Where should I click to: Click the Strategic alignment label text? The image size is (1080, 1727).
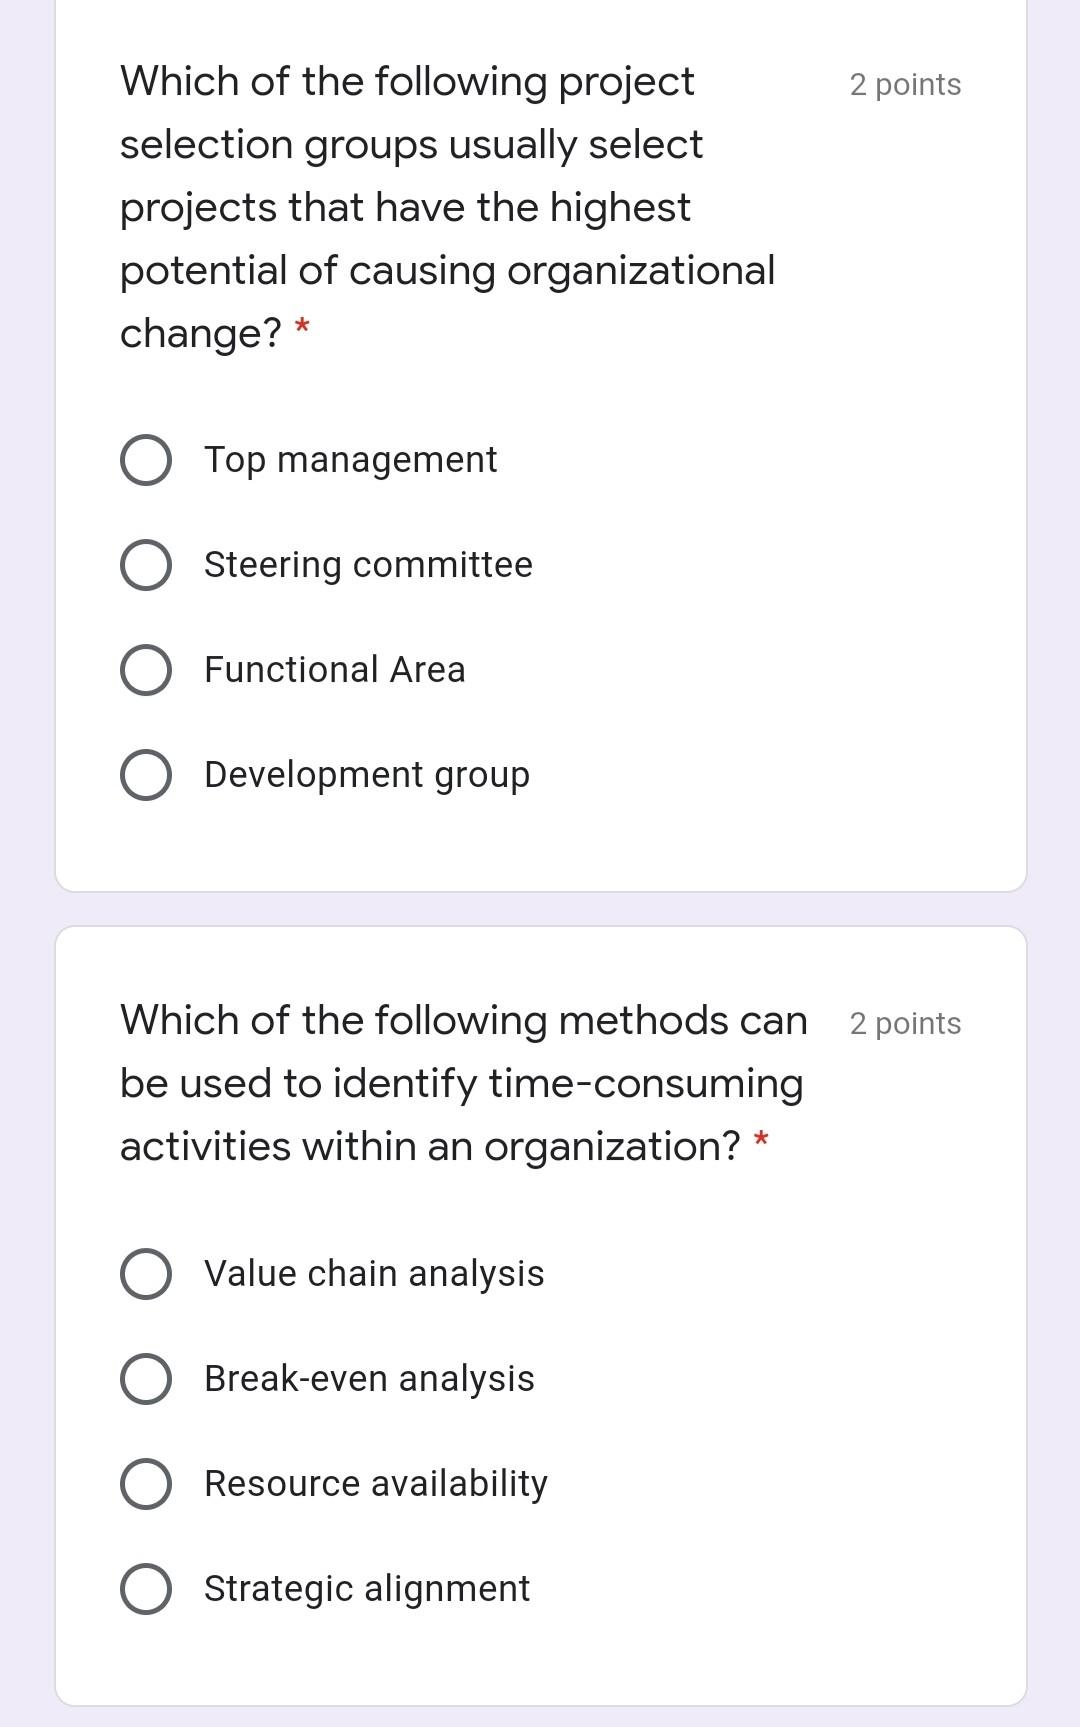tap(366, 1588)
